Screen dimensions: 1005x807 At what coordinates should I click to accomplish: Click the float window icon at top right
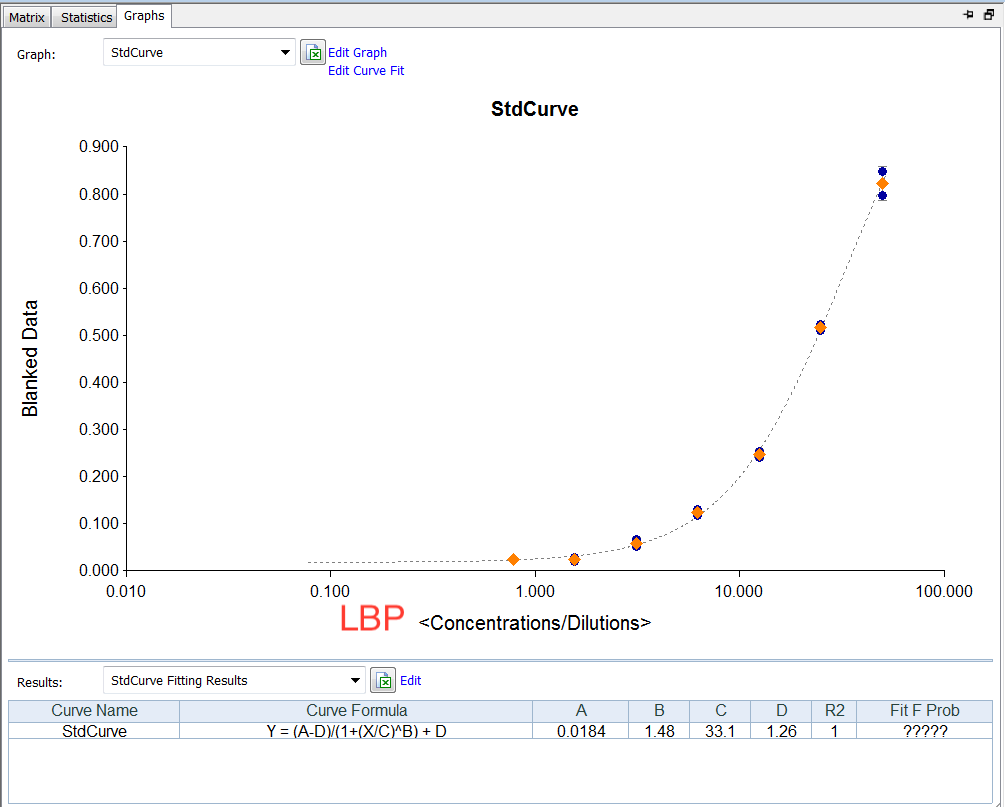click(989, 15)
